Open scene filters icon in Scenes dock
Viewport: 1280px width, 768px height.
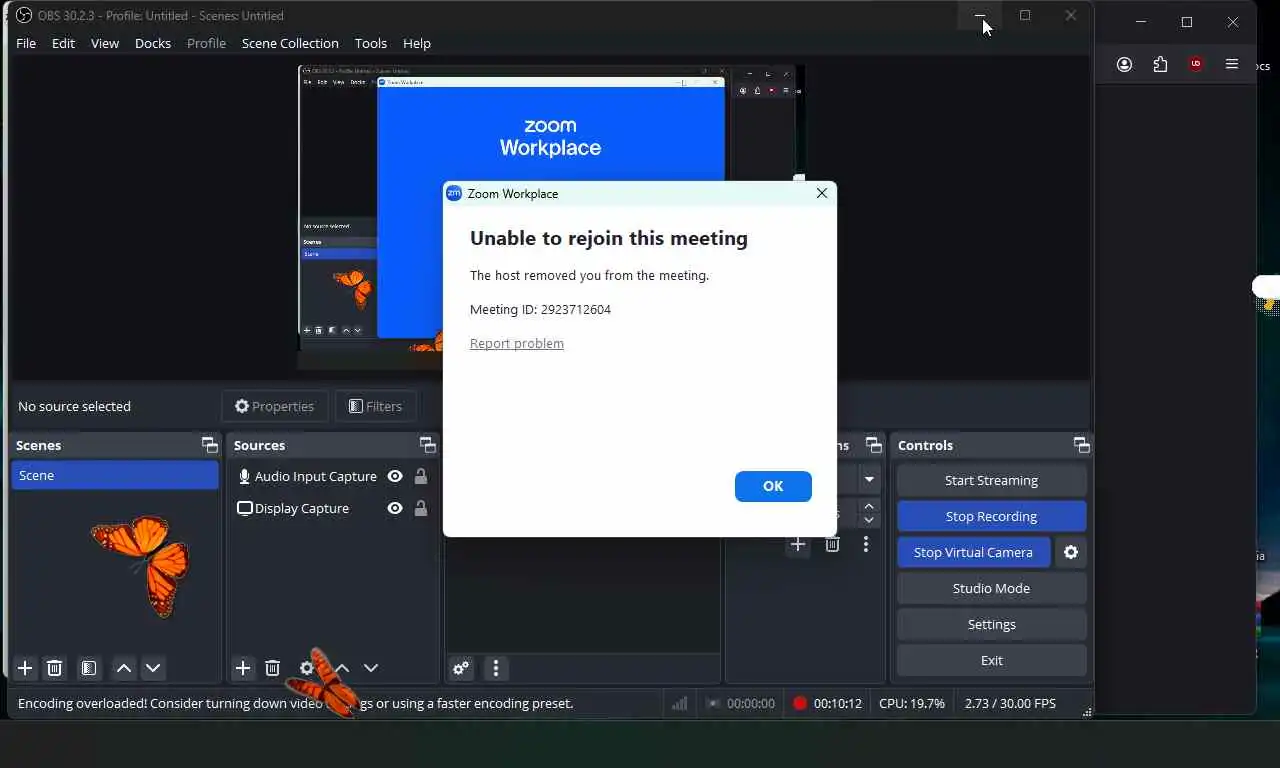(x=89, y=668)
